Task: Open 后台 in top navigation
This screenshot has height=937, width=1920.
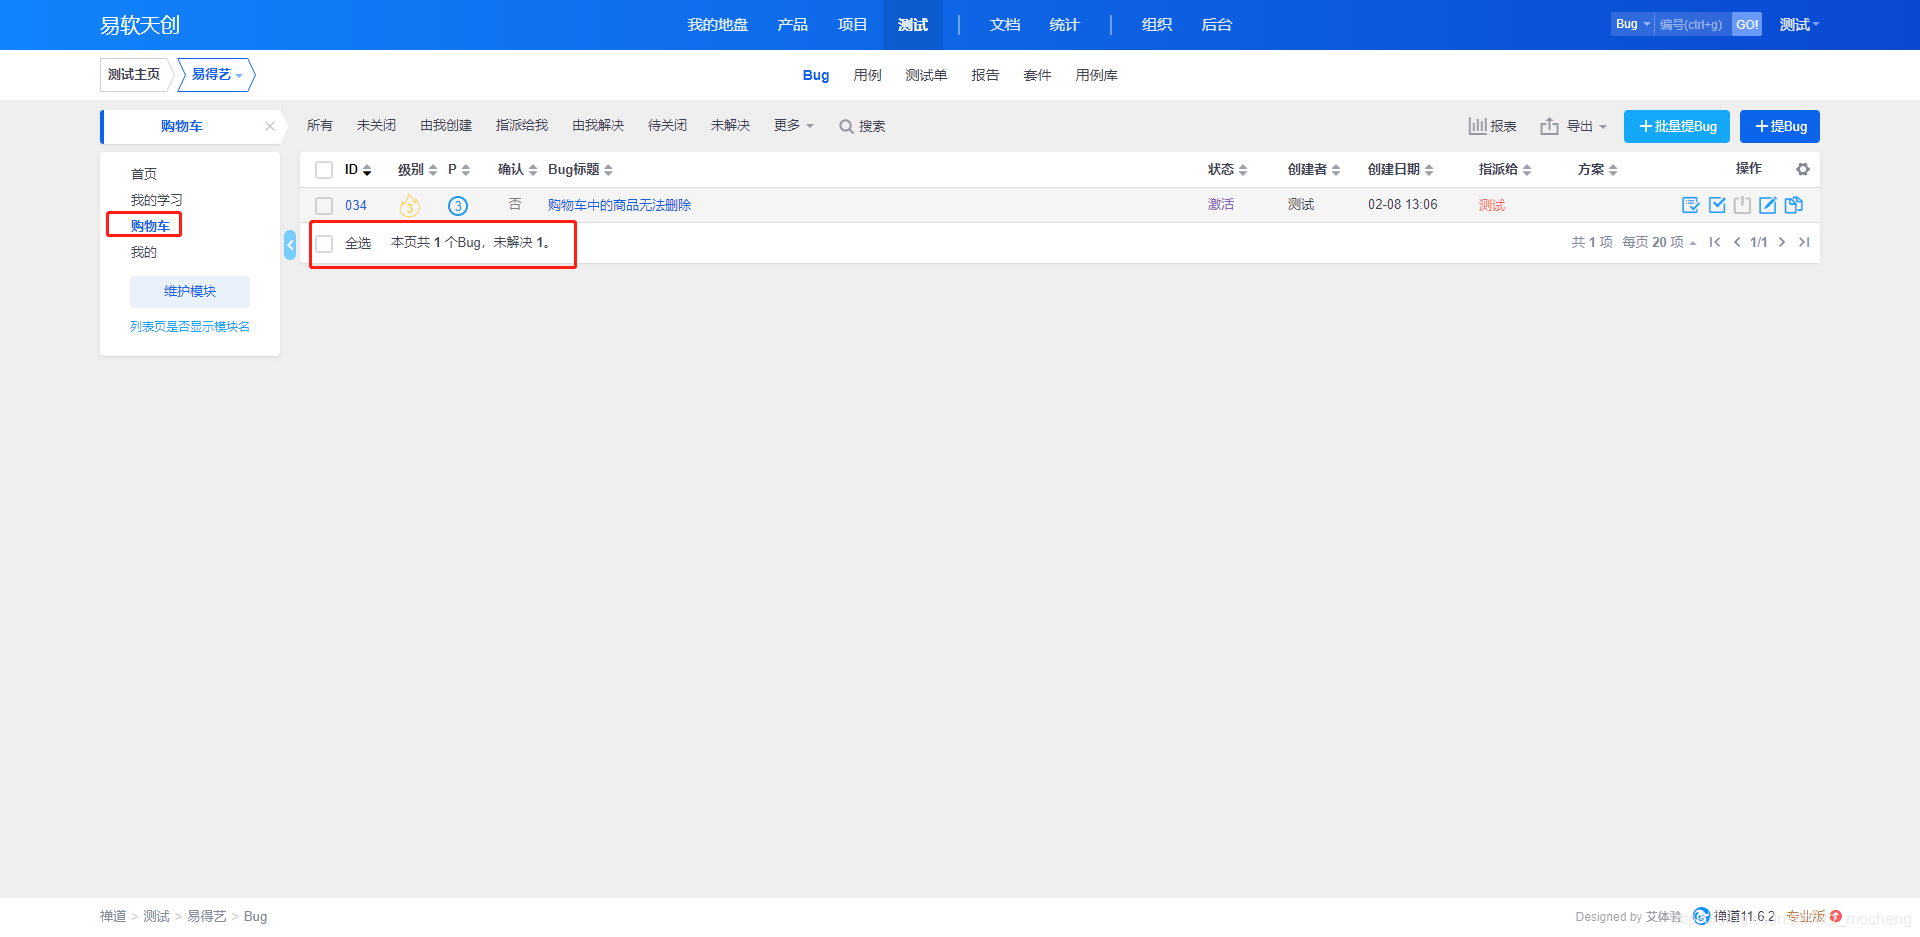Action: tap(1217, 25)
